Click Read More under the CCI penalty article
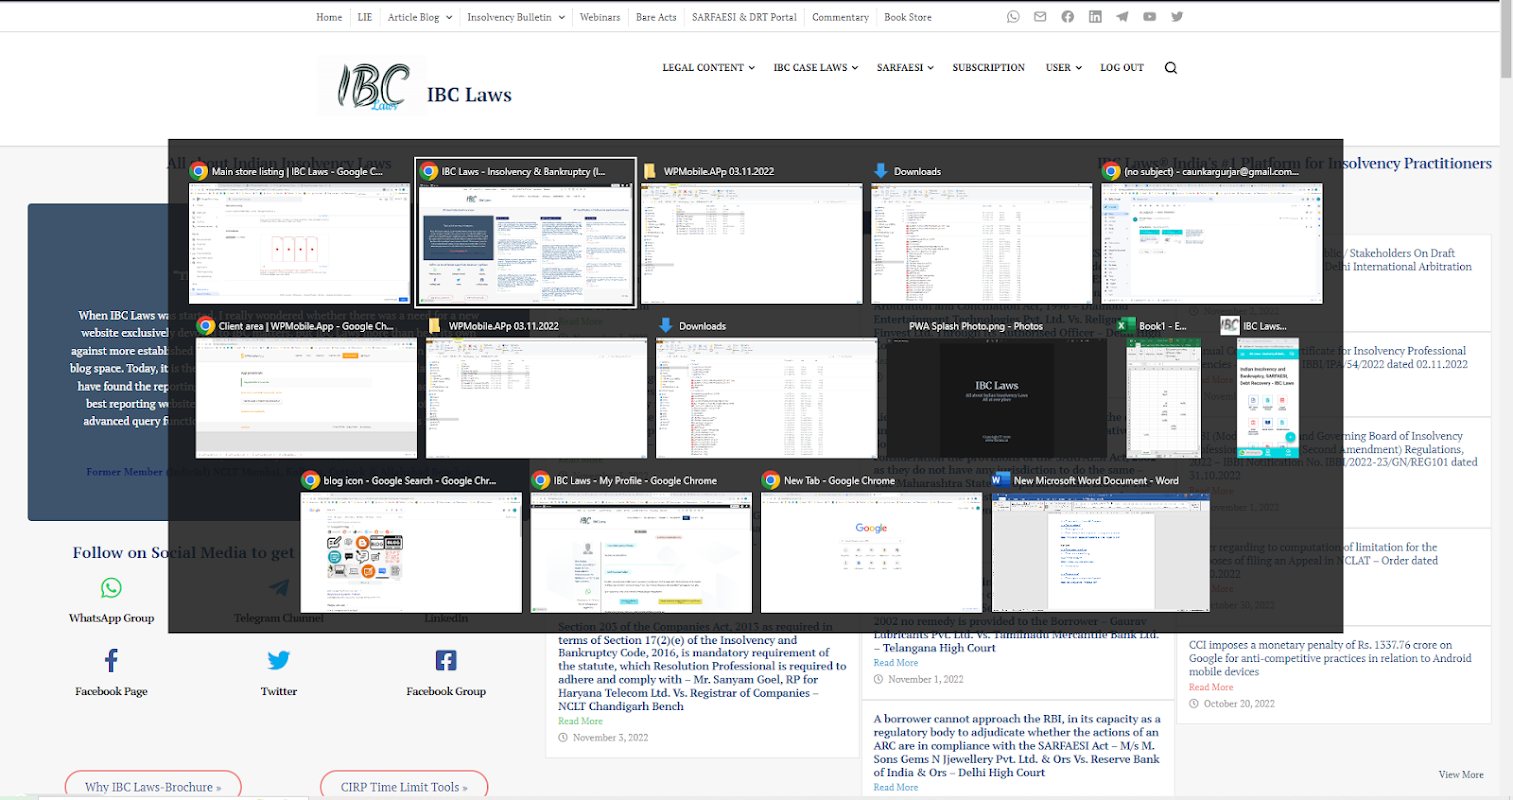The width and height of the screenshot is (1513, 800). tap(1211, 687)
